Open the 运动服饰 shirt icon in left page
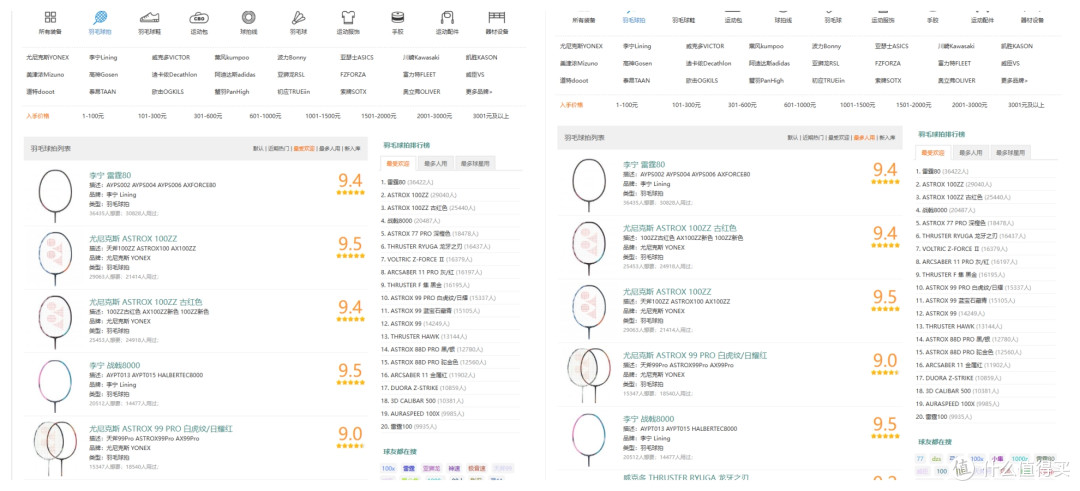Image resolution: width=1080 pixels, height=491 pixels. pos(348,17)
